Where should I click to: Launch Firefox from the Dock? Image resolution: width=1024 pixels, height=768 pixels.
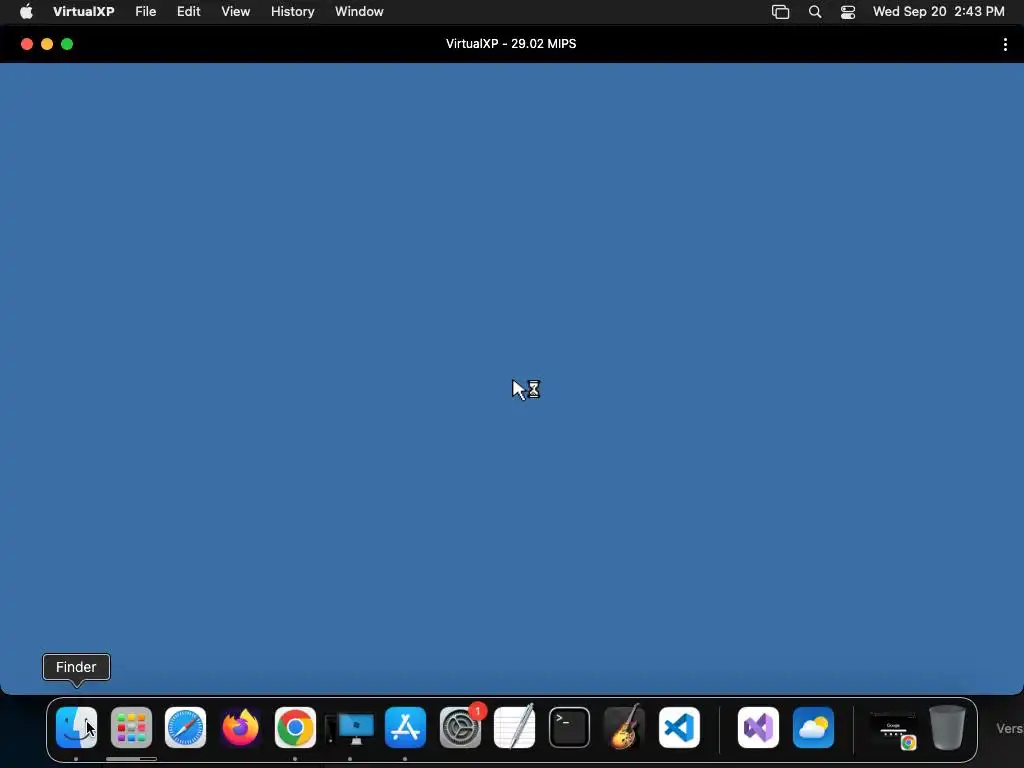(x=240, y=728)
